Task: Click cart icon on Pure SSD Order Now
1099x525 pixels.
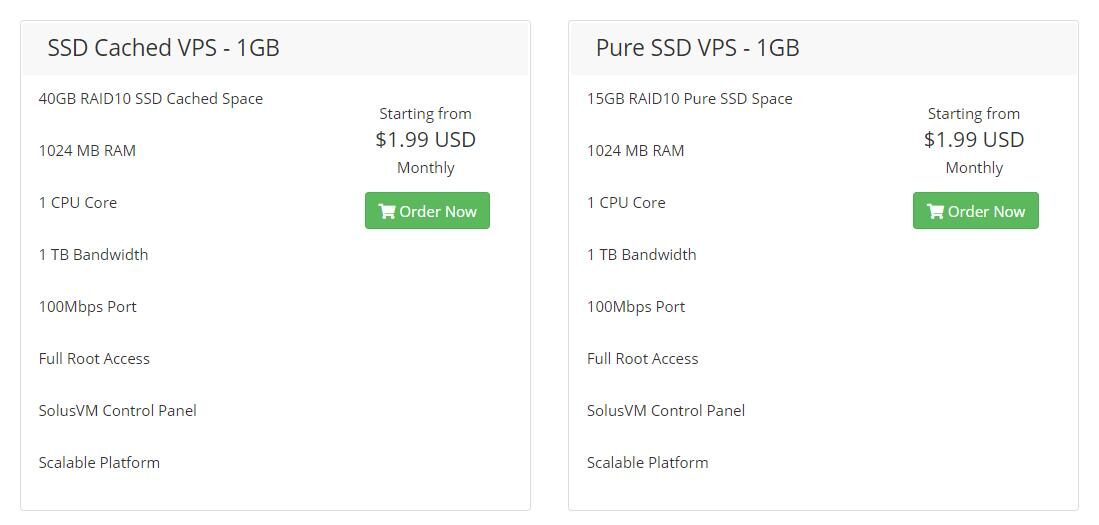Action: point(935,211)
